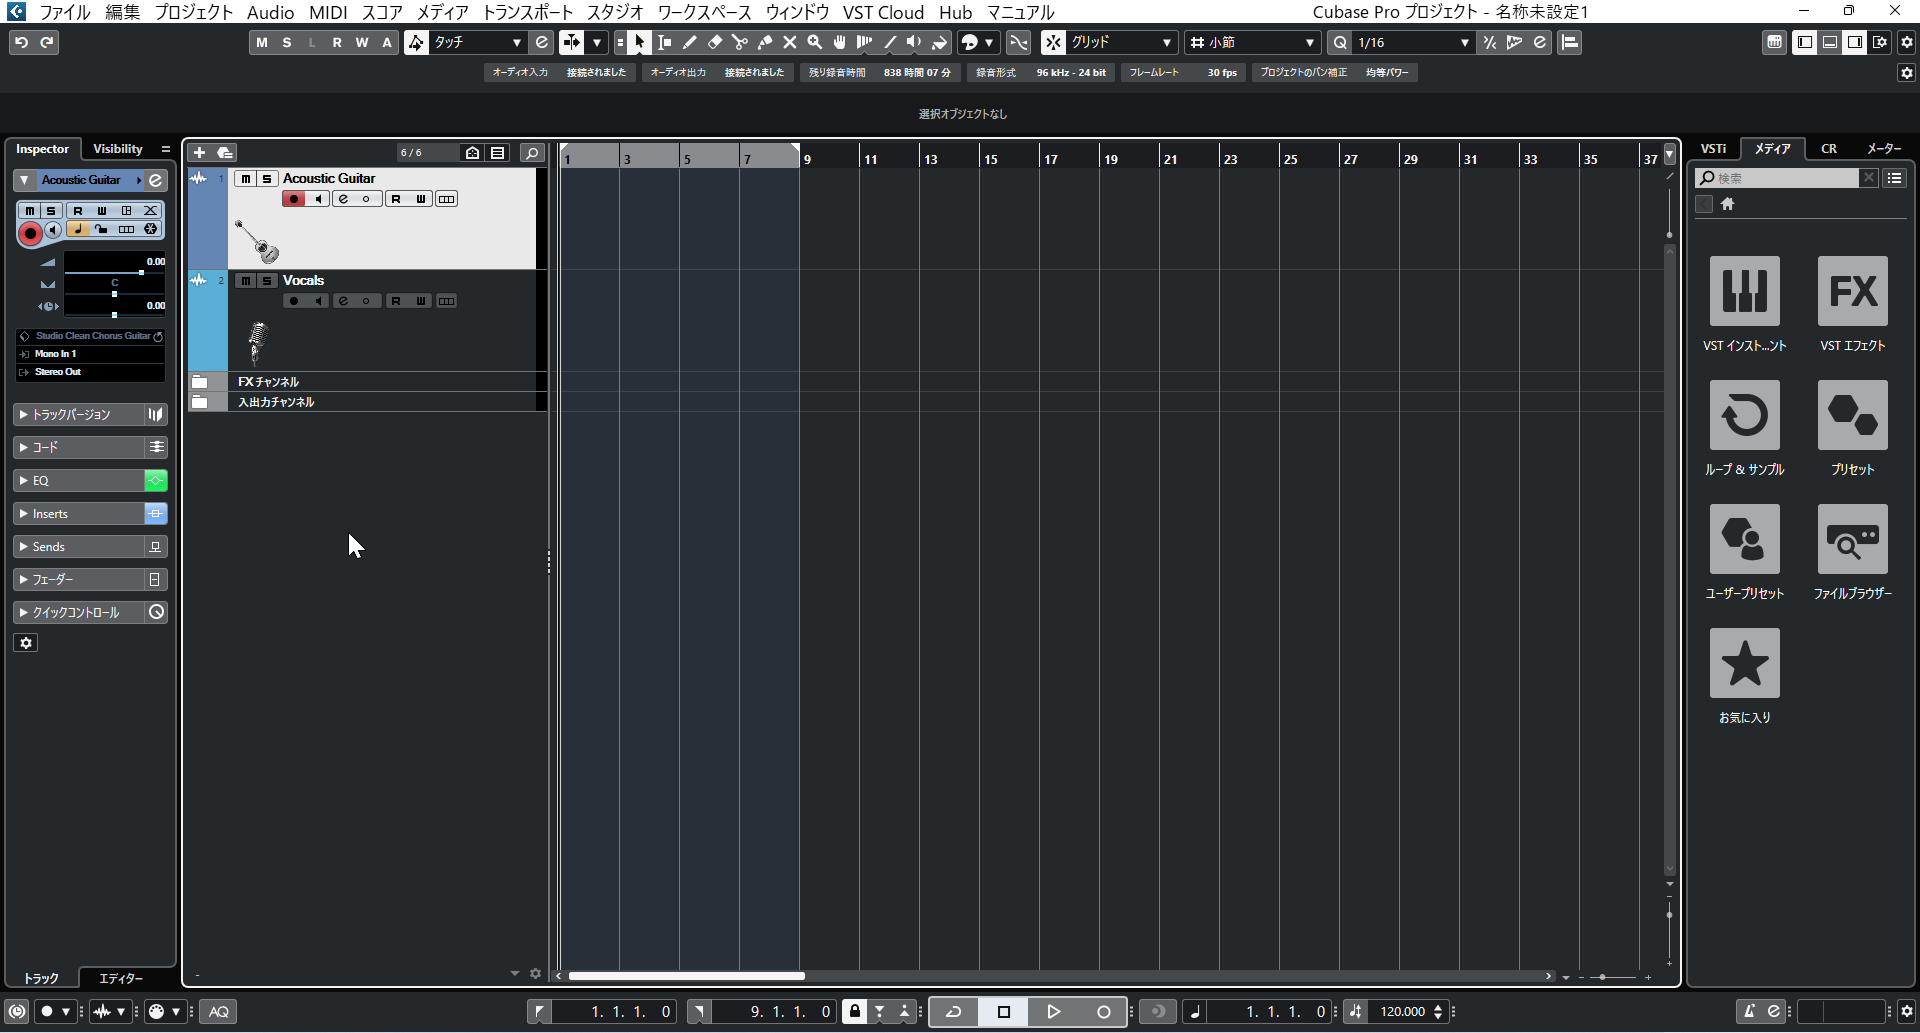The width and height of the screenshot is (1920, 1033).
Task: Select the Split (scissors) tool
Action: pos(739,42)
